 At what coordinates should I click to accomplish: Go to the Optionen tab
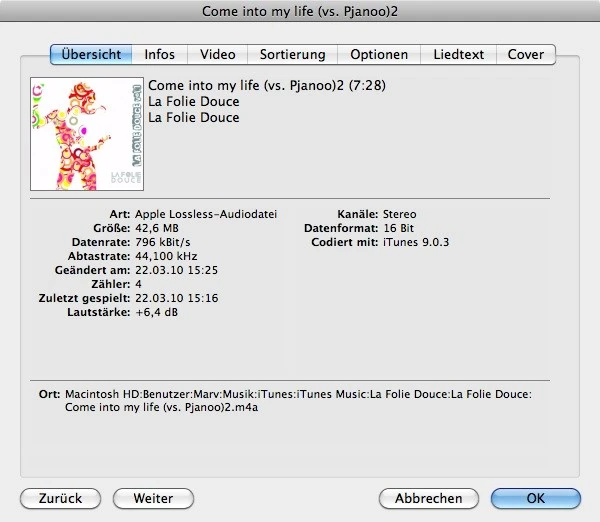(x=379, y=54)
